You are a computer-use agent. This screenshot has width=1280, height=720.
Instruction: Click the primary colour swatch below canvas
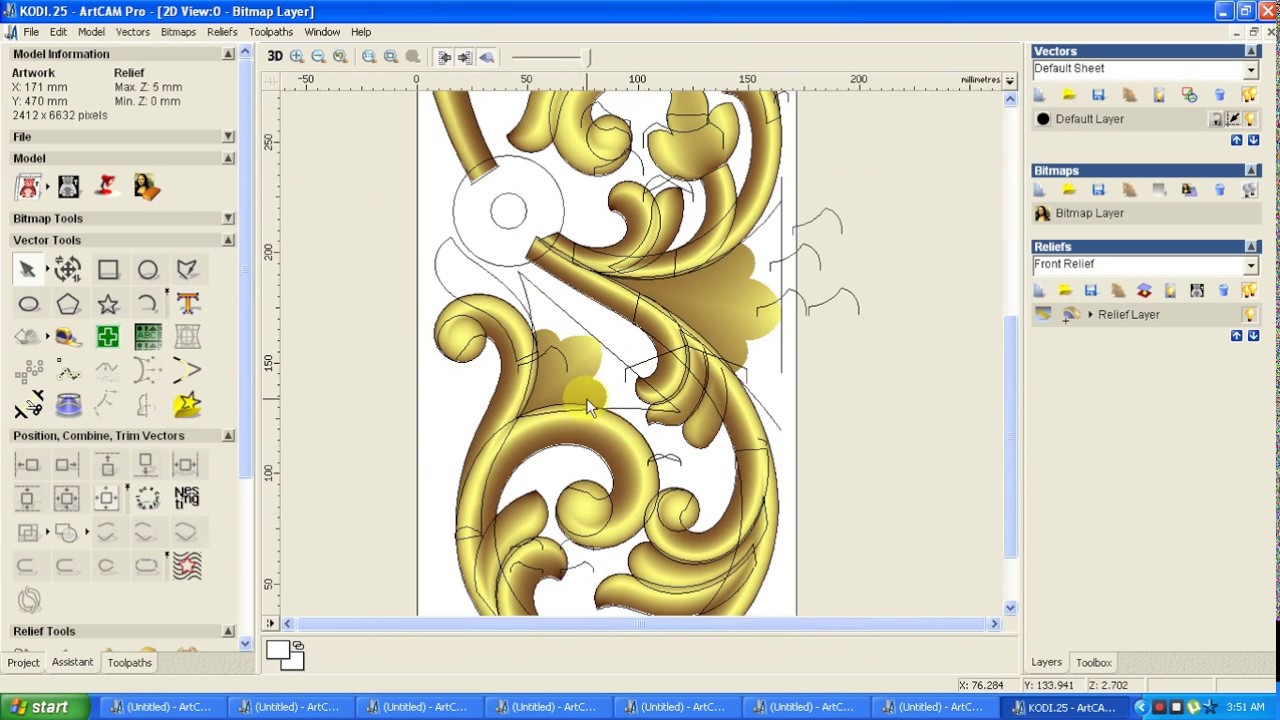click(x=279, y=650)
